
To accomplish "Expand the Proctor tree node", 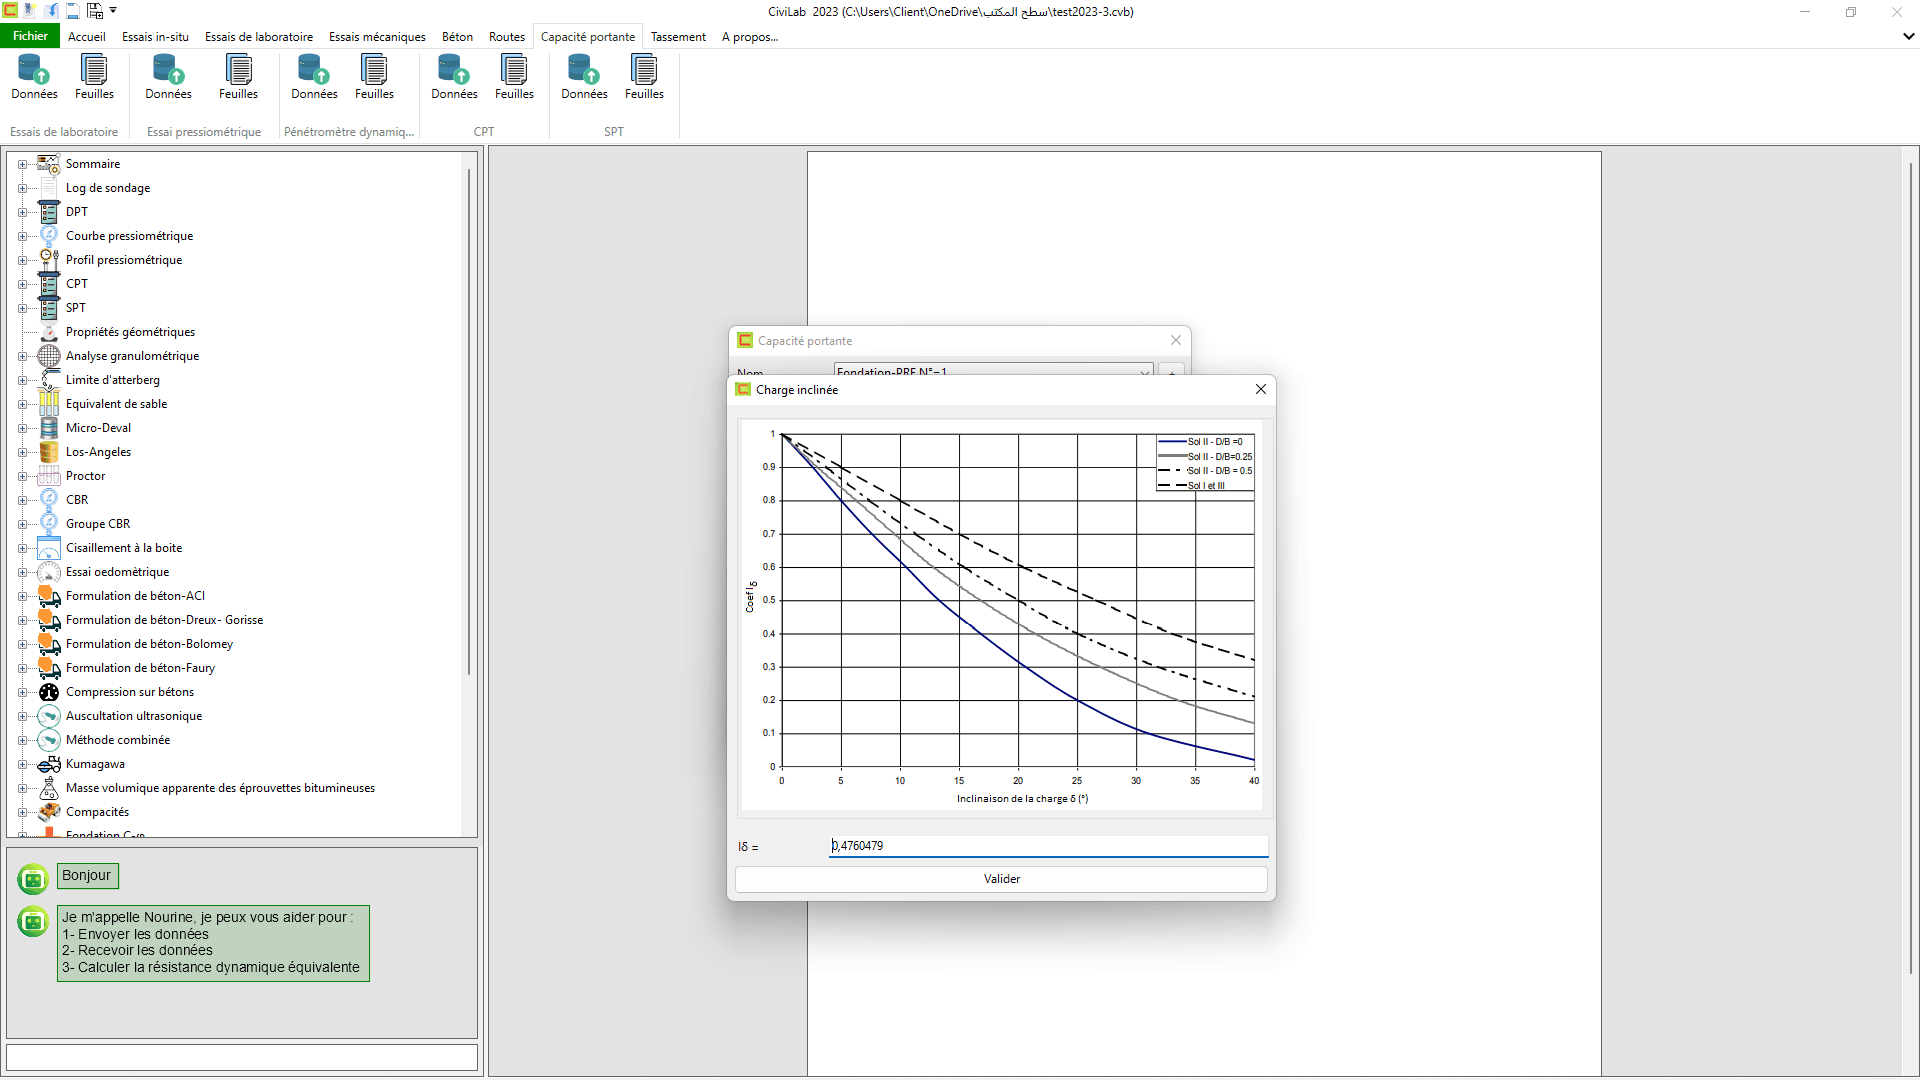I will coord(22,476).
